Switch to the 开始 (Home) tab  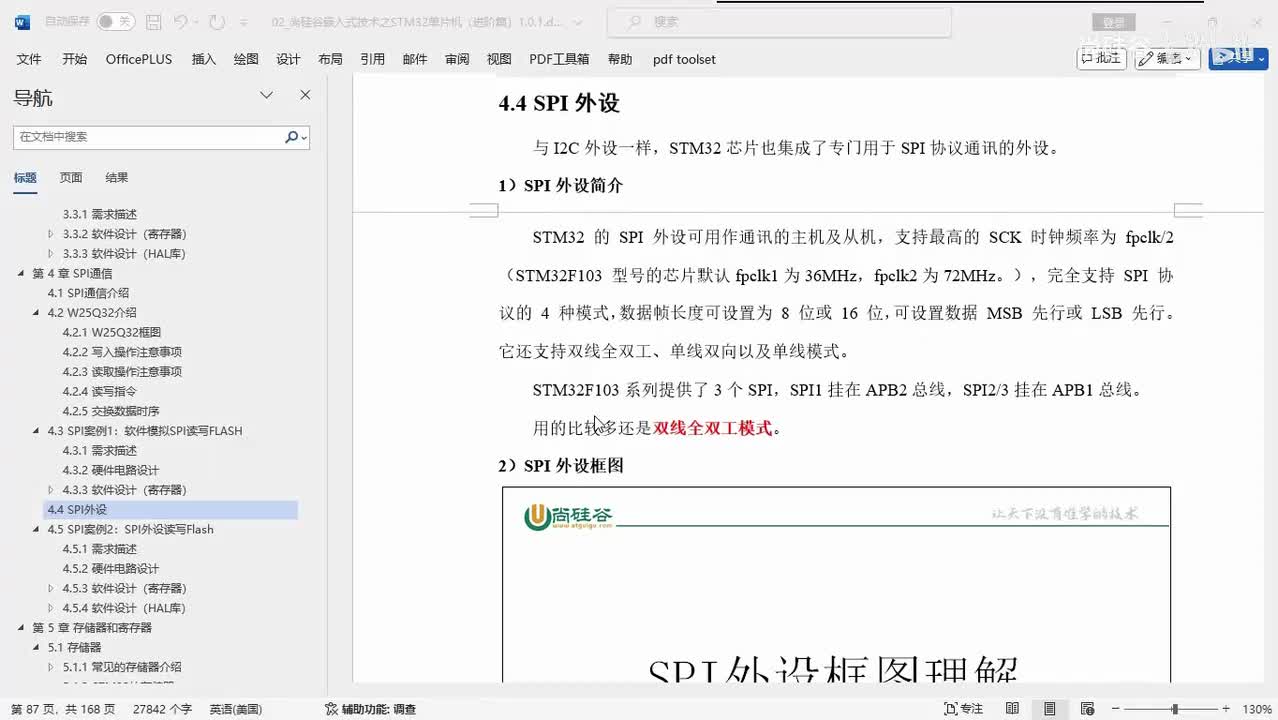tap(74, 59)
